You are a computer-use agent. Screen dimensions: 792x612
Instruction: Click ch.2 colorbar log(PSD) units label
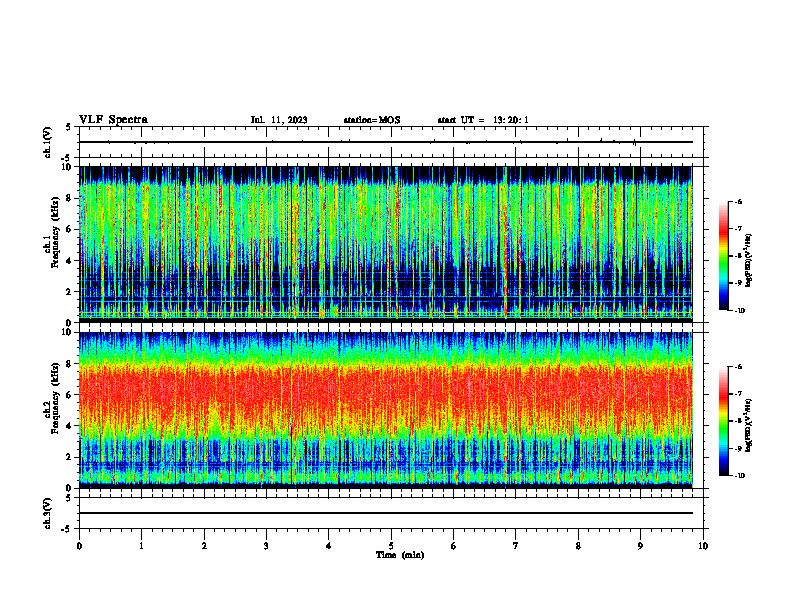coord(749,425)
